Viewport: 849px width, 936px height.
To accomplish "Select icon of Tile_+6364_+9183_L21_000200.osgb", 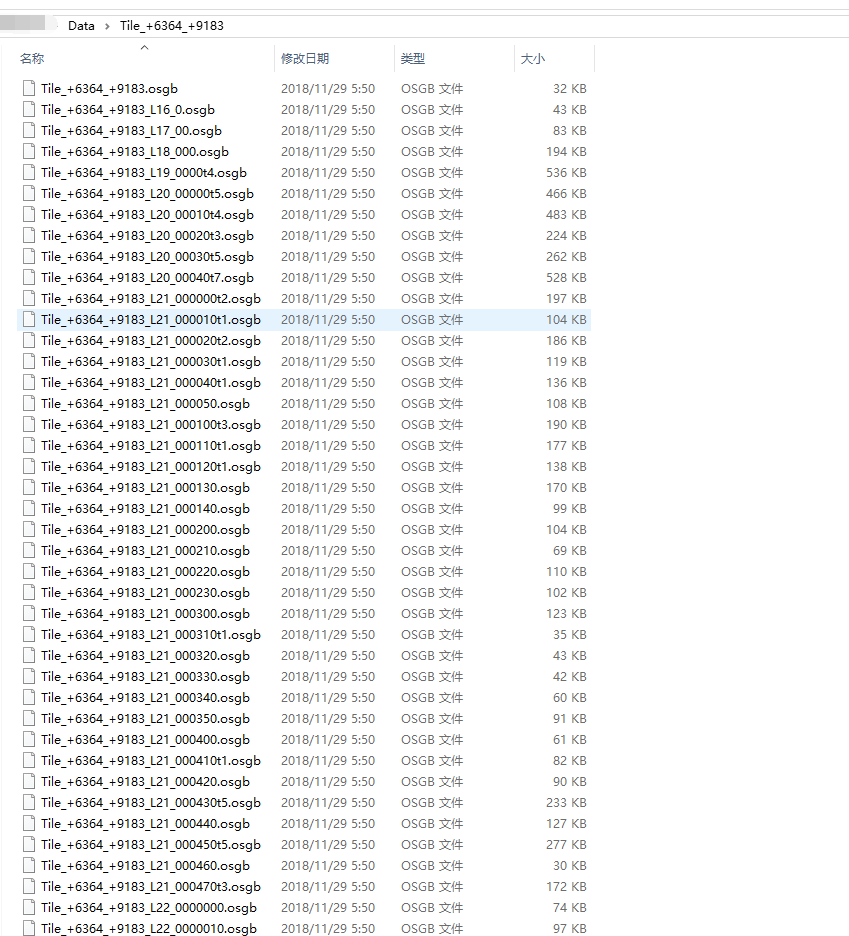I will [29, 529].
